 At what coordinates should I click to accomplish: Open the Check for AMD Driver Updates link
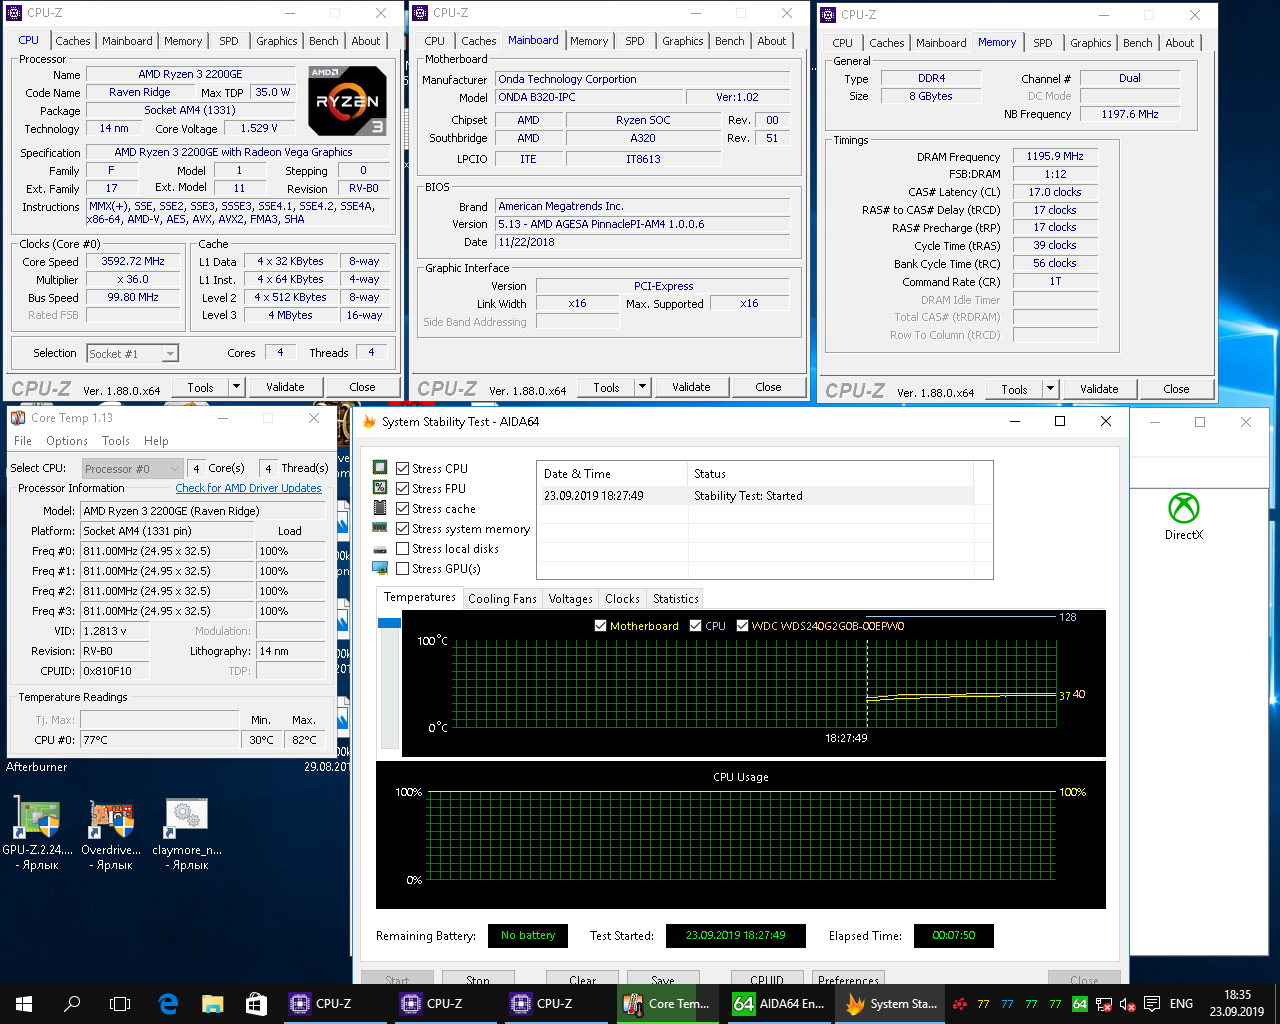(x=249, y=488)
